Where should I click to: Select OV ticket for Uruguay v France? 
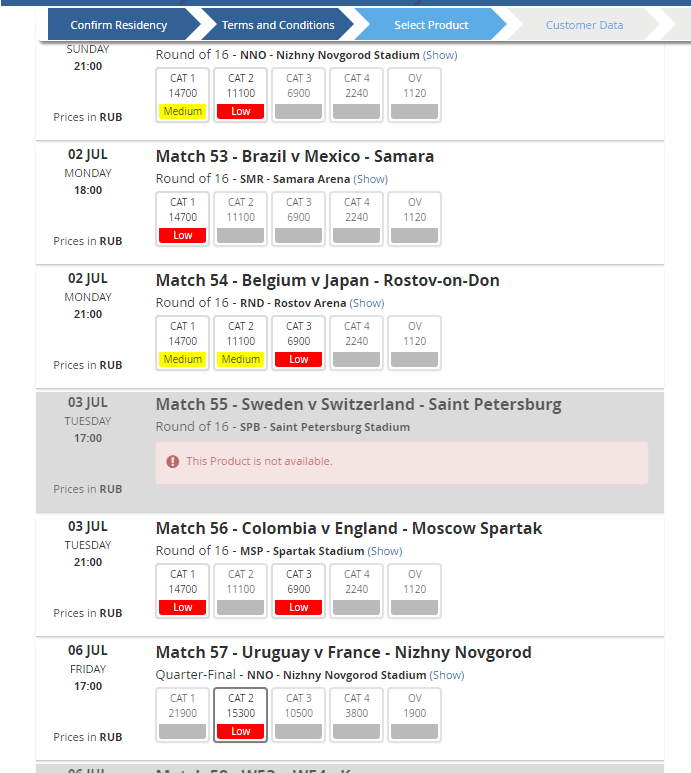coord(415,715)
